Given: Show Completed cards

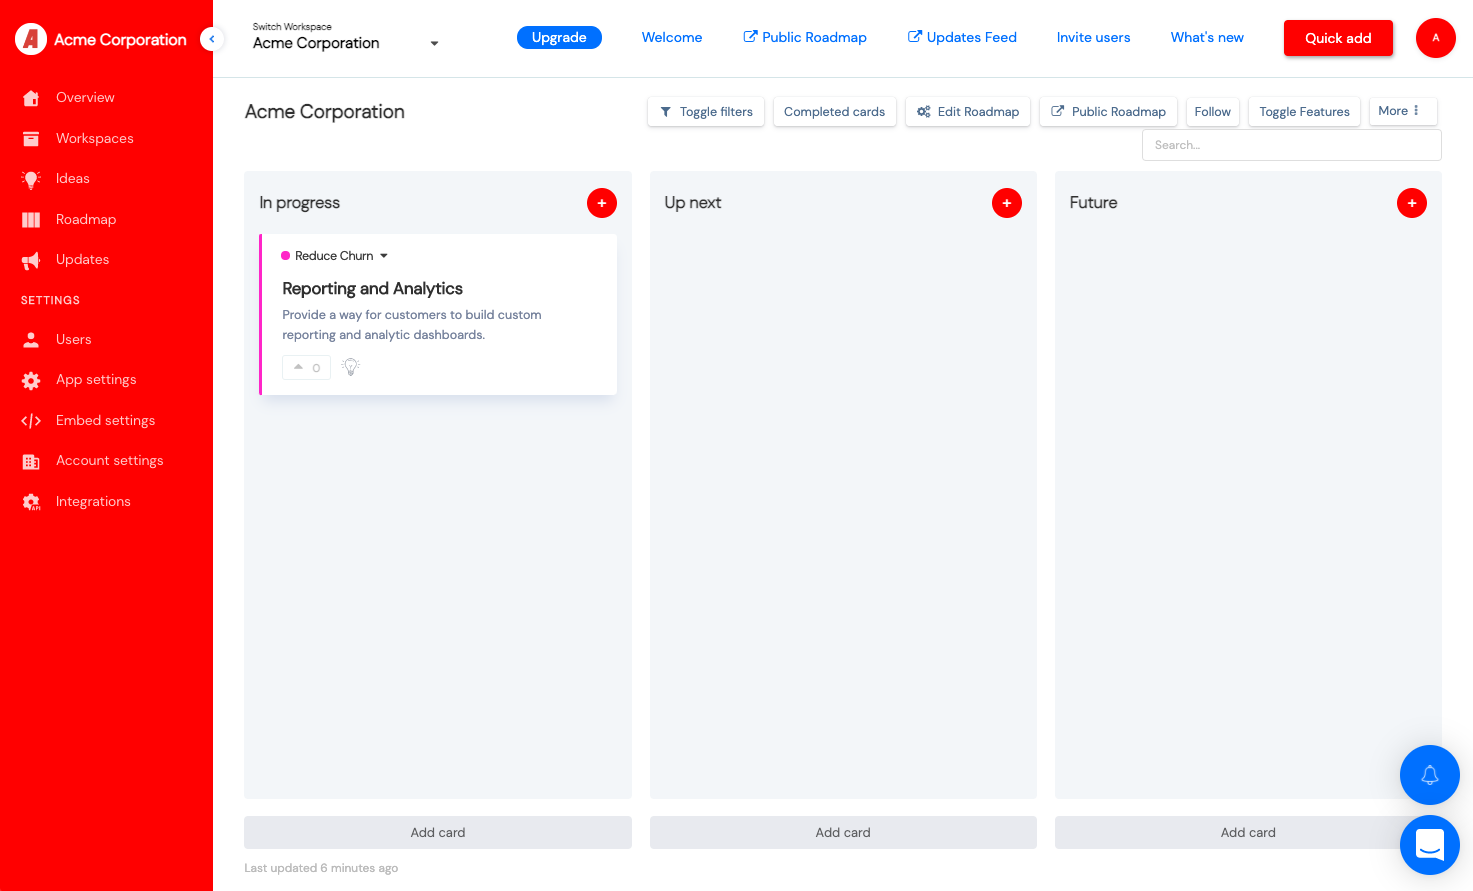Looking at the screenshot, I should 835,112.
